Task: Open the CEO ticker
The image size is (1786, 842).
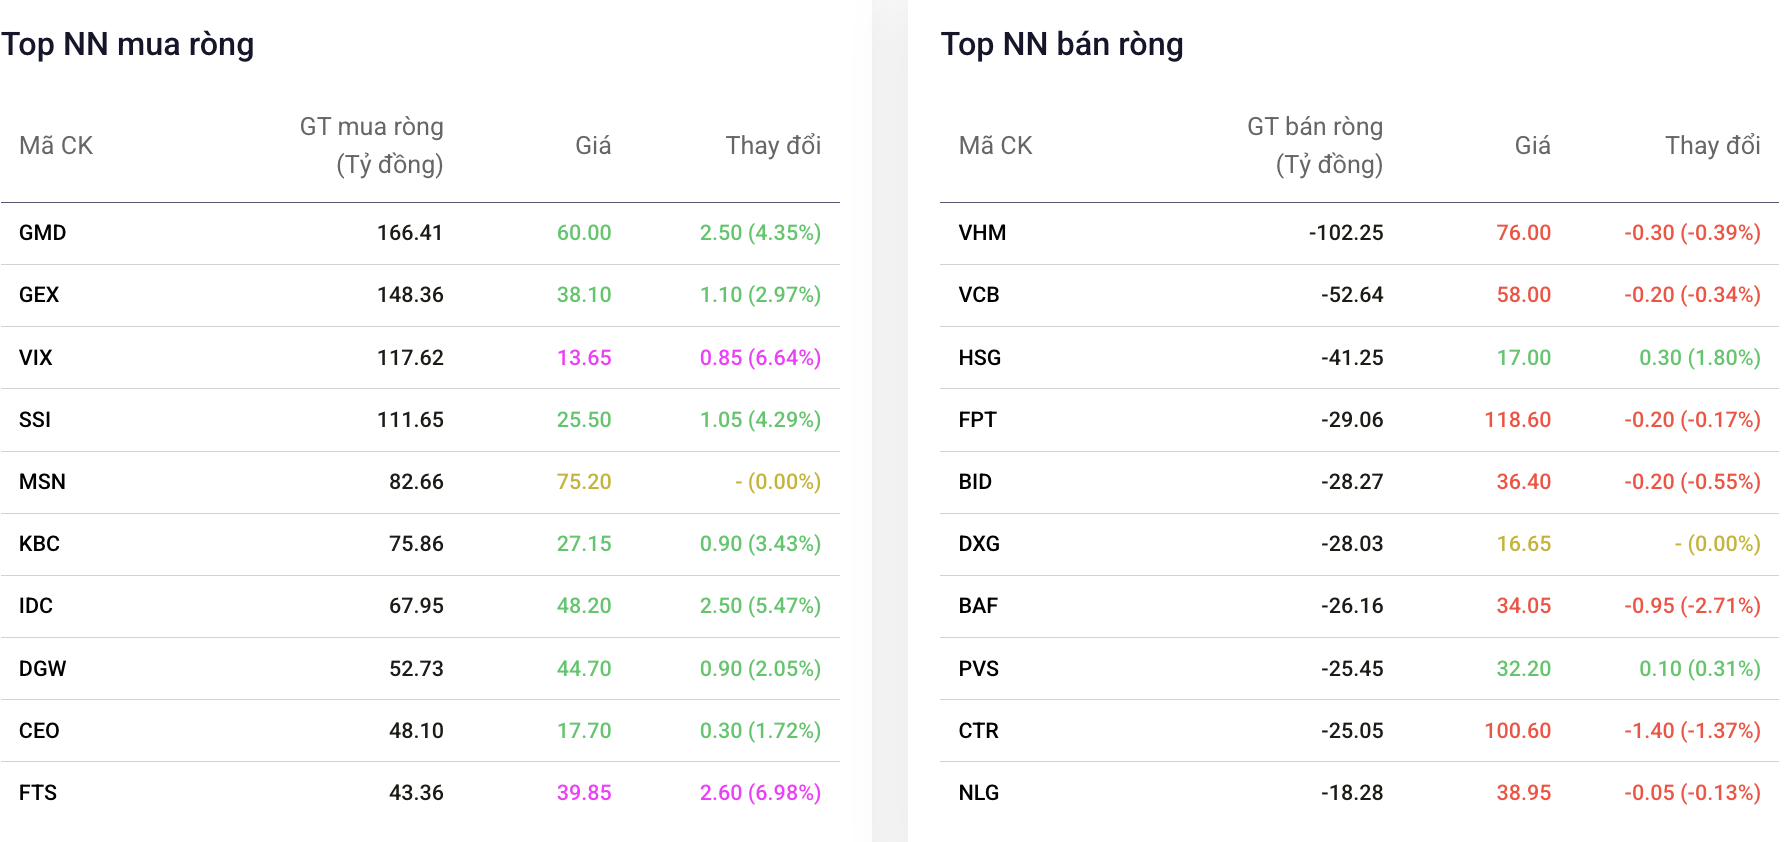Action: pos(39,731)
